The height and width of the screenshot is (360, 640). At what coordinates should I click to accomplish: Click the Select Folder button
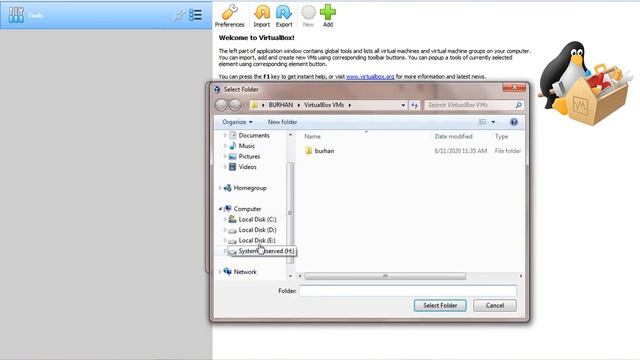440,305
